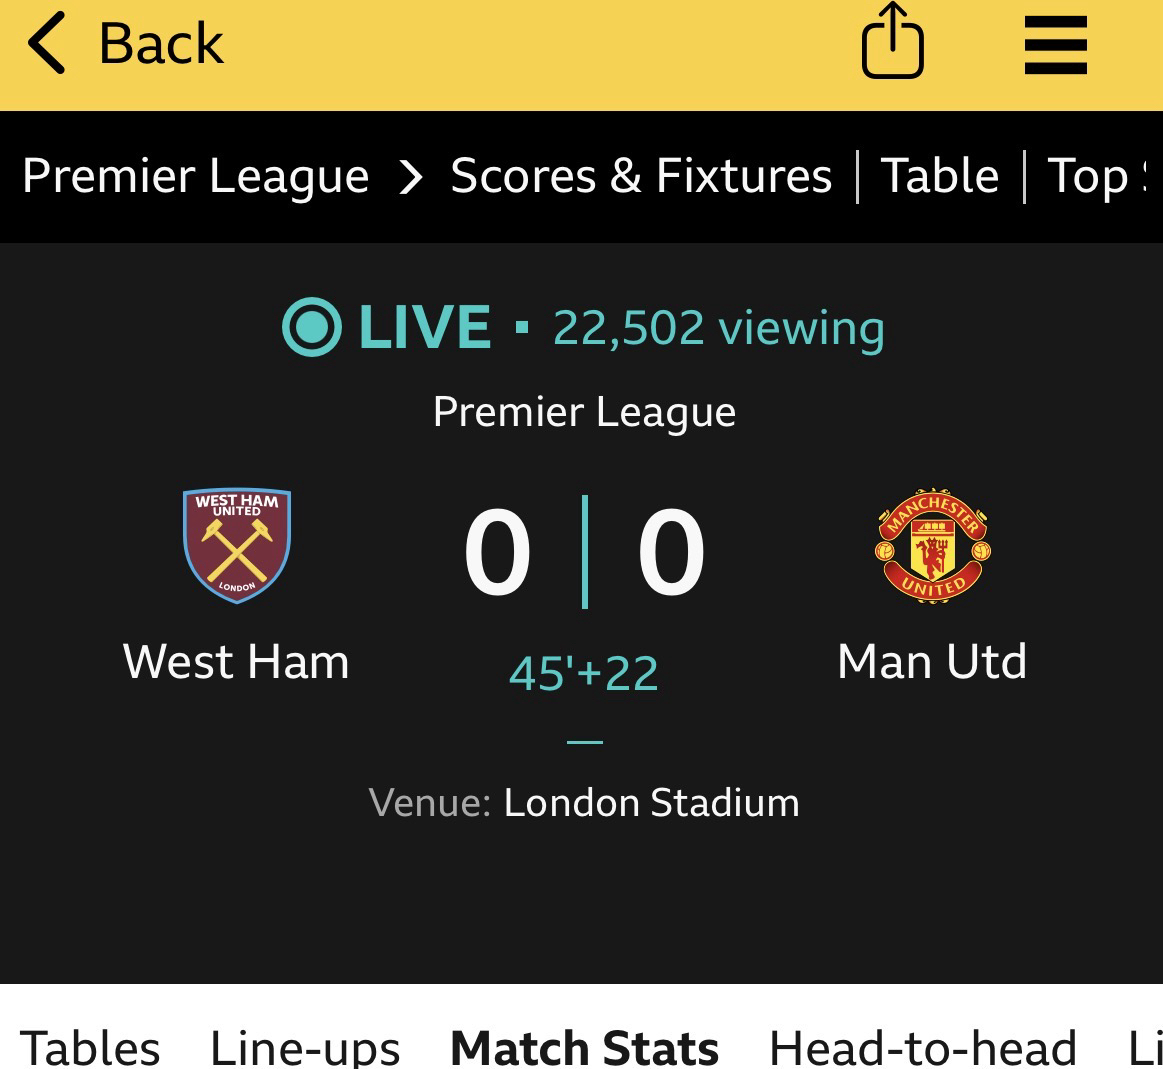Open the Head-to-head tab
Image resolution: width=1163 pixels, height=1069 pixels.
[x=922, y=1046]
